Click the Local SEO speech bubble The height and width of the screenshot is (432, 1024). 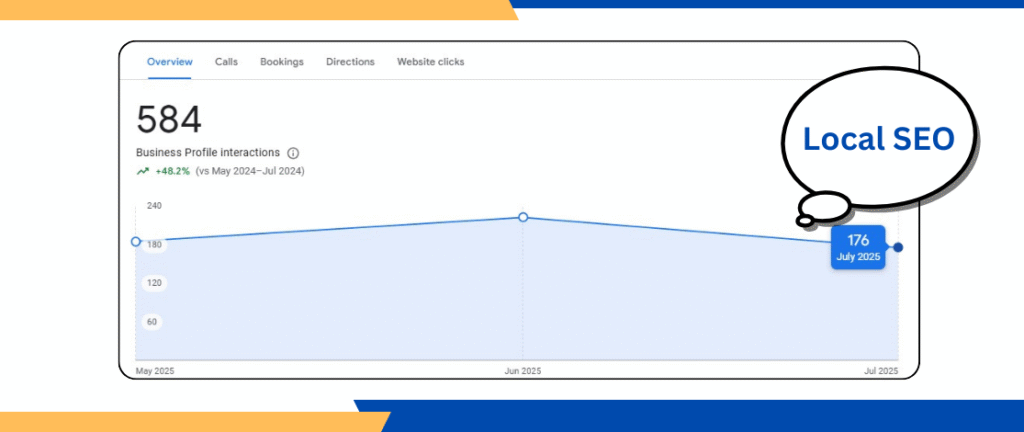[878, 140]
